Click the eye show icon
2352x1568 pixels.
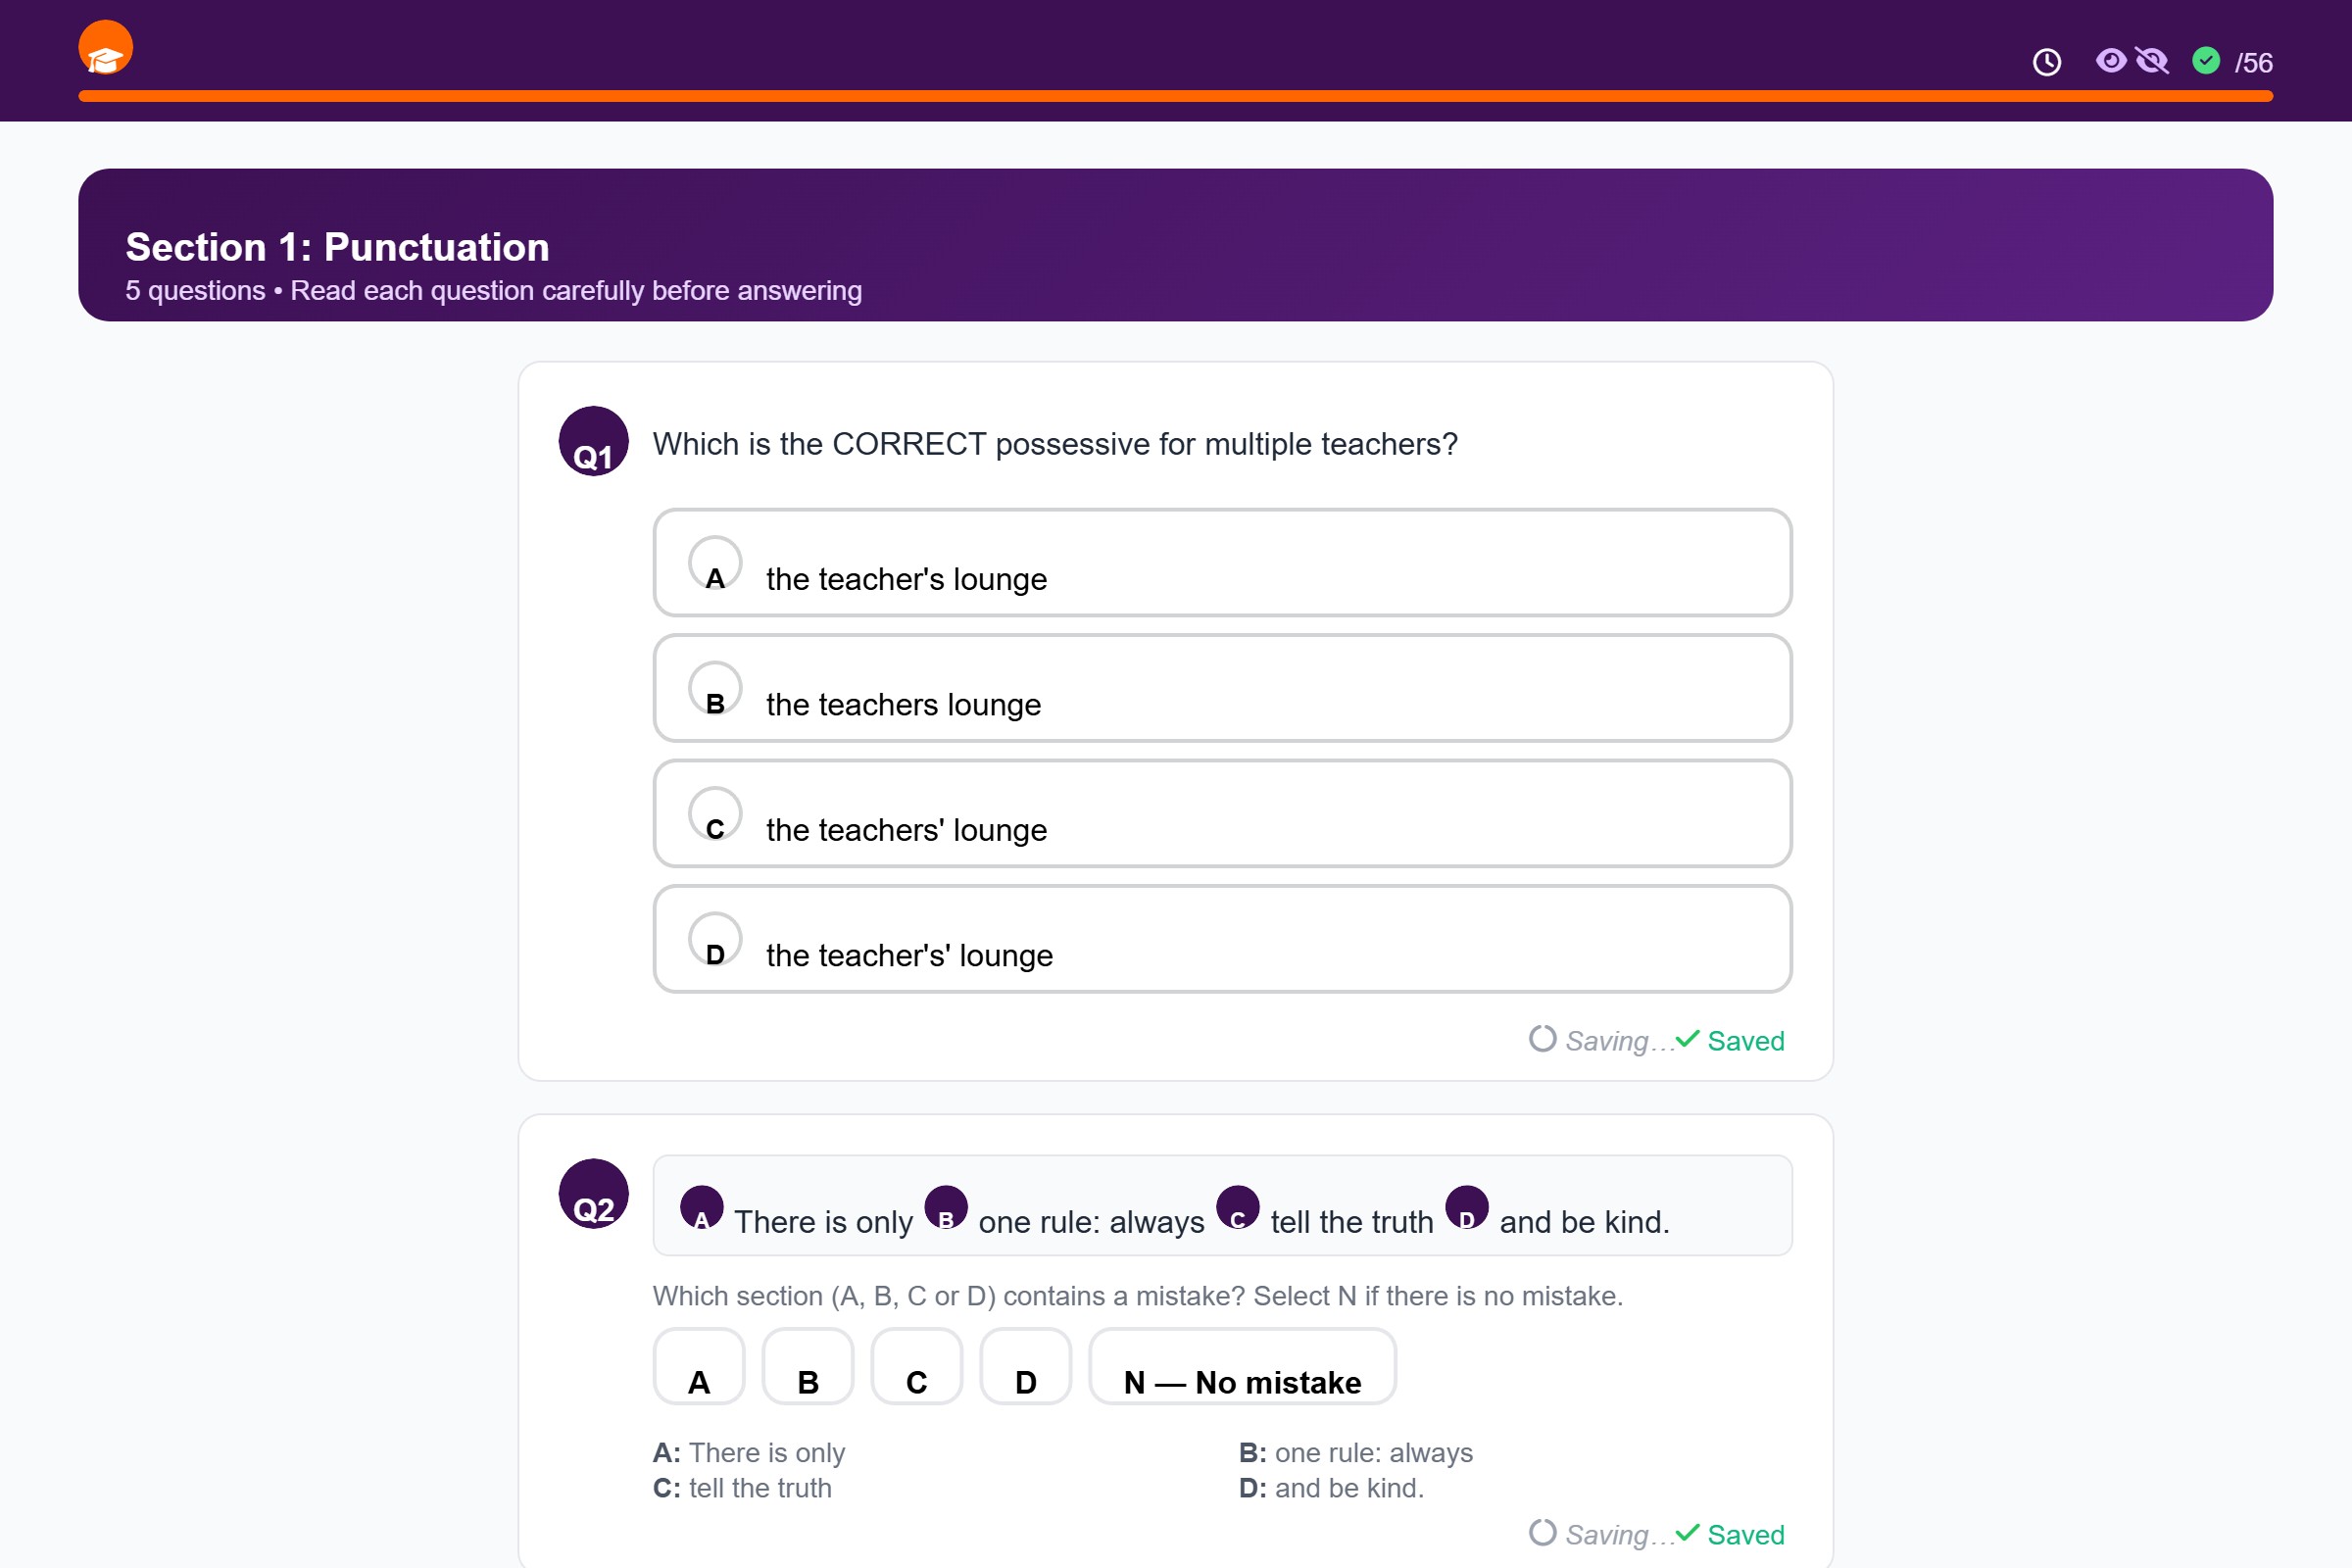pos(2110,61)
